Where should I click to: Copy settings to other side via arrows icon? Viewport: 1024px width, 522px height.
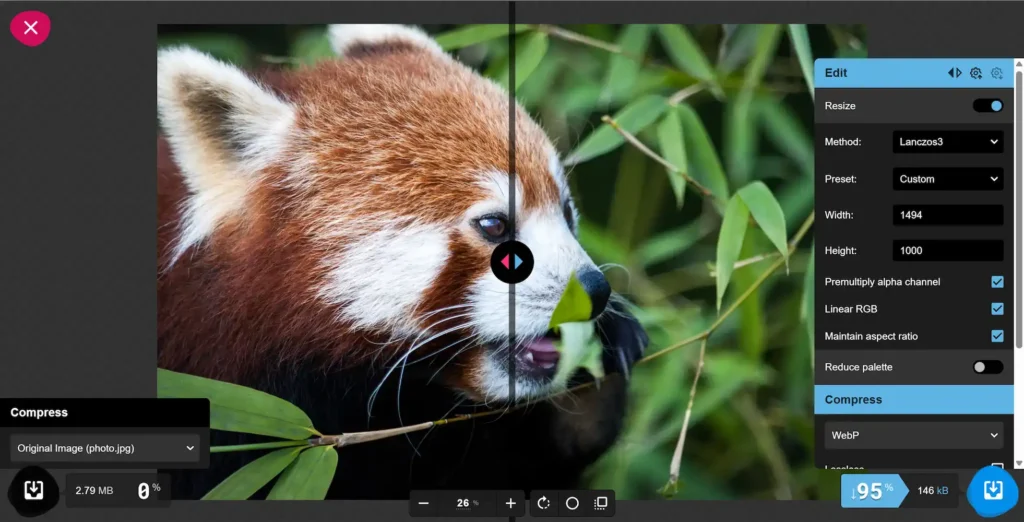click(x=955, y=73)
